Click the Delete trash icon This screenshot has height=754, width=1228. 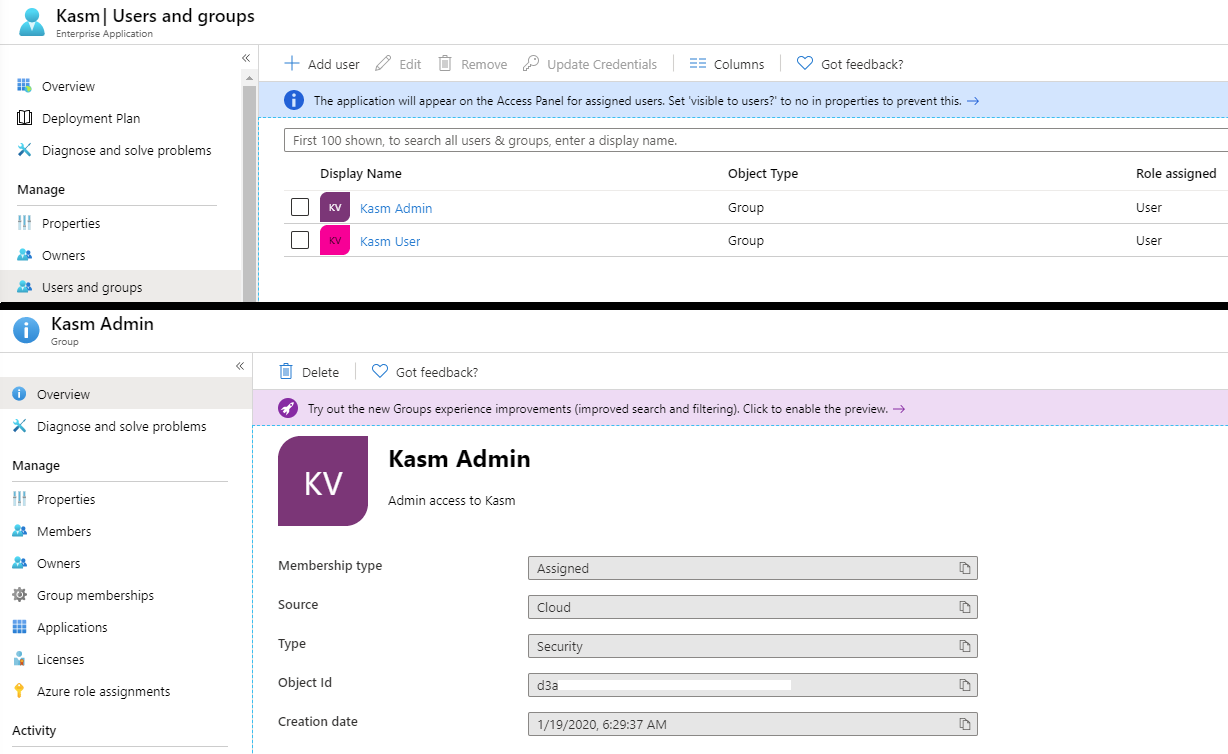point(286,372)
